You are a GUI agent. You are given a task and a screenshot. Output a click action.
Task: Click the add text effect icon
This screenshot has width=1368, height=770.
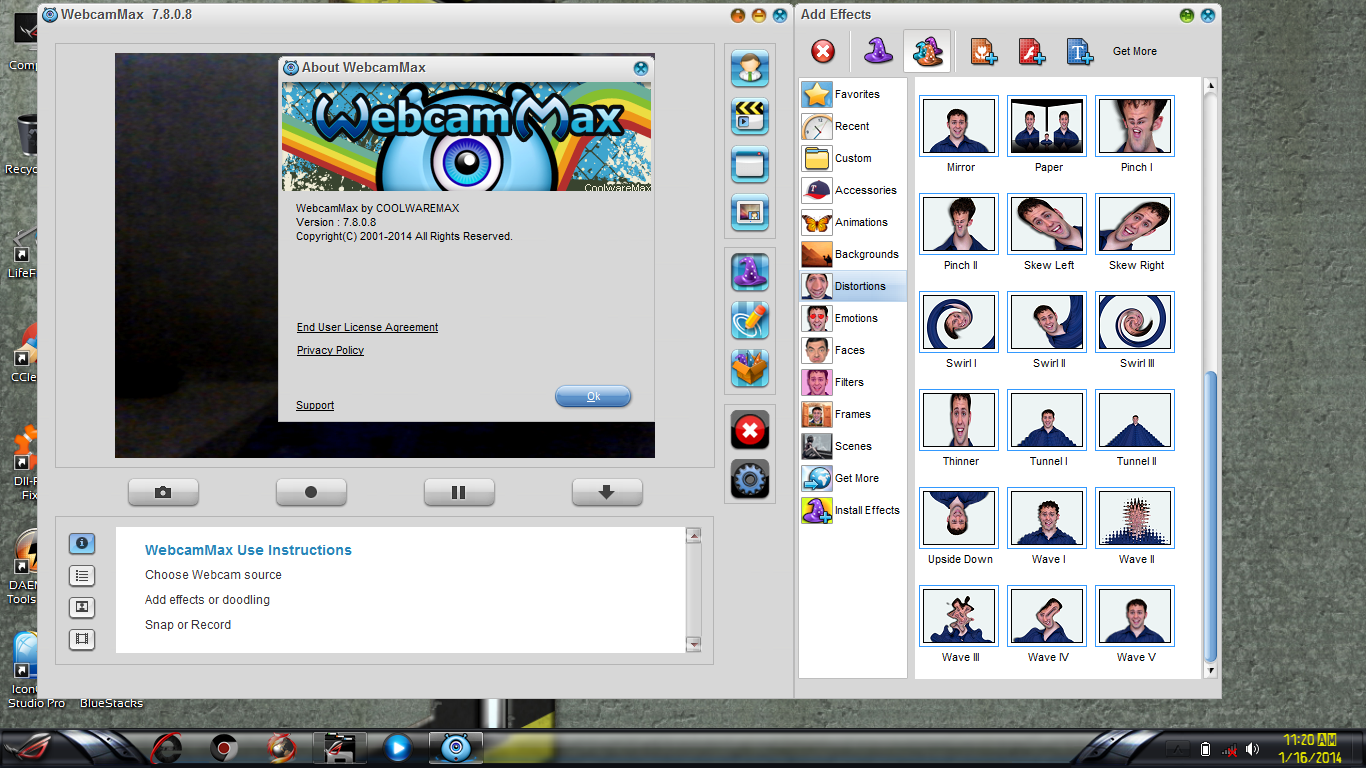coord(1079,51)
